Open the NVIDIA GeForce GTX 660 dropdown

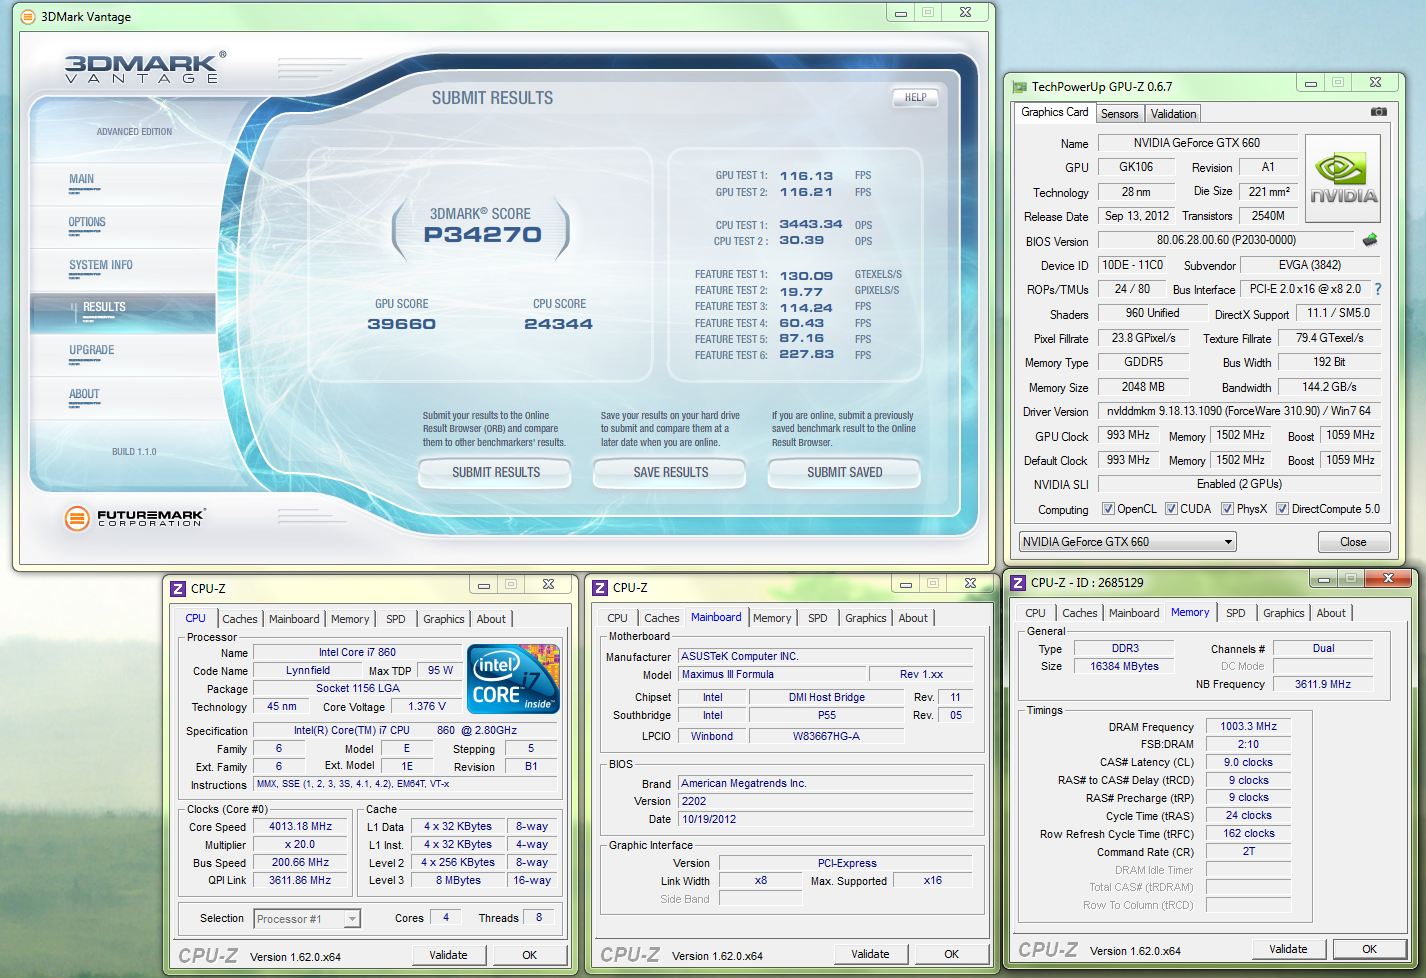(1127, 542)
